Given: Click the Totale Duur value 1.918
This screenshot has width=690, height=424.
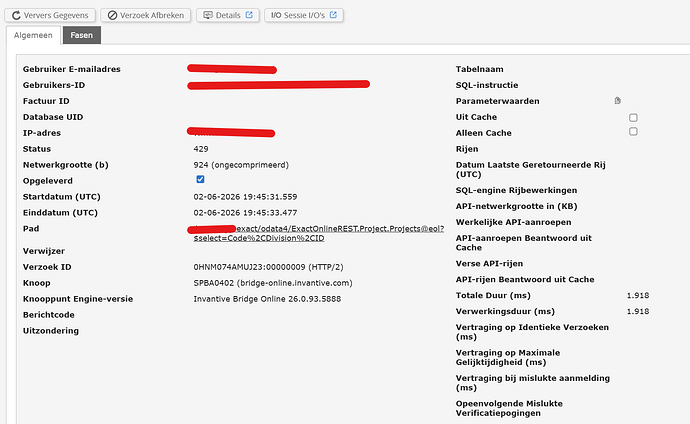Looking at the screenshot, I should (x=638, y=296).
